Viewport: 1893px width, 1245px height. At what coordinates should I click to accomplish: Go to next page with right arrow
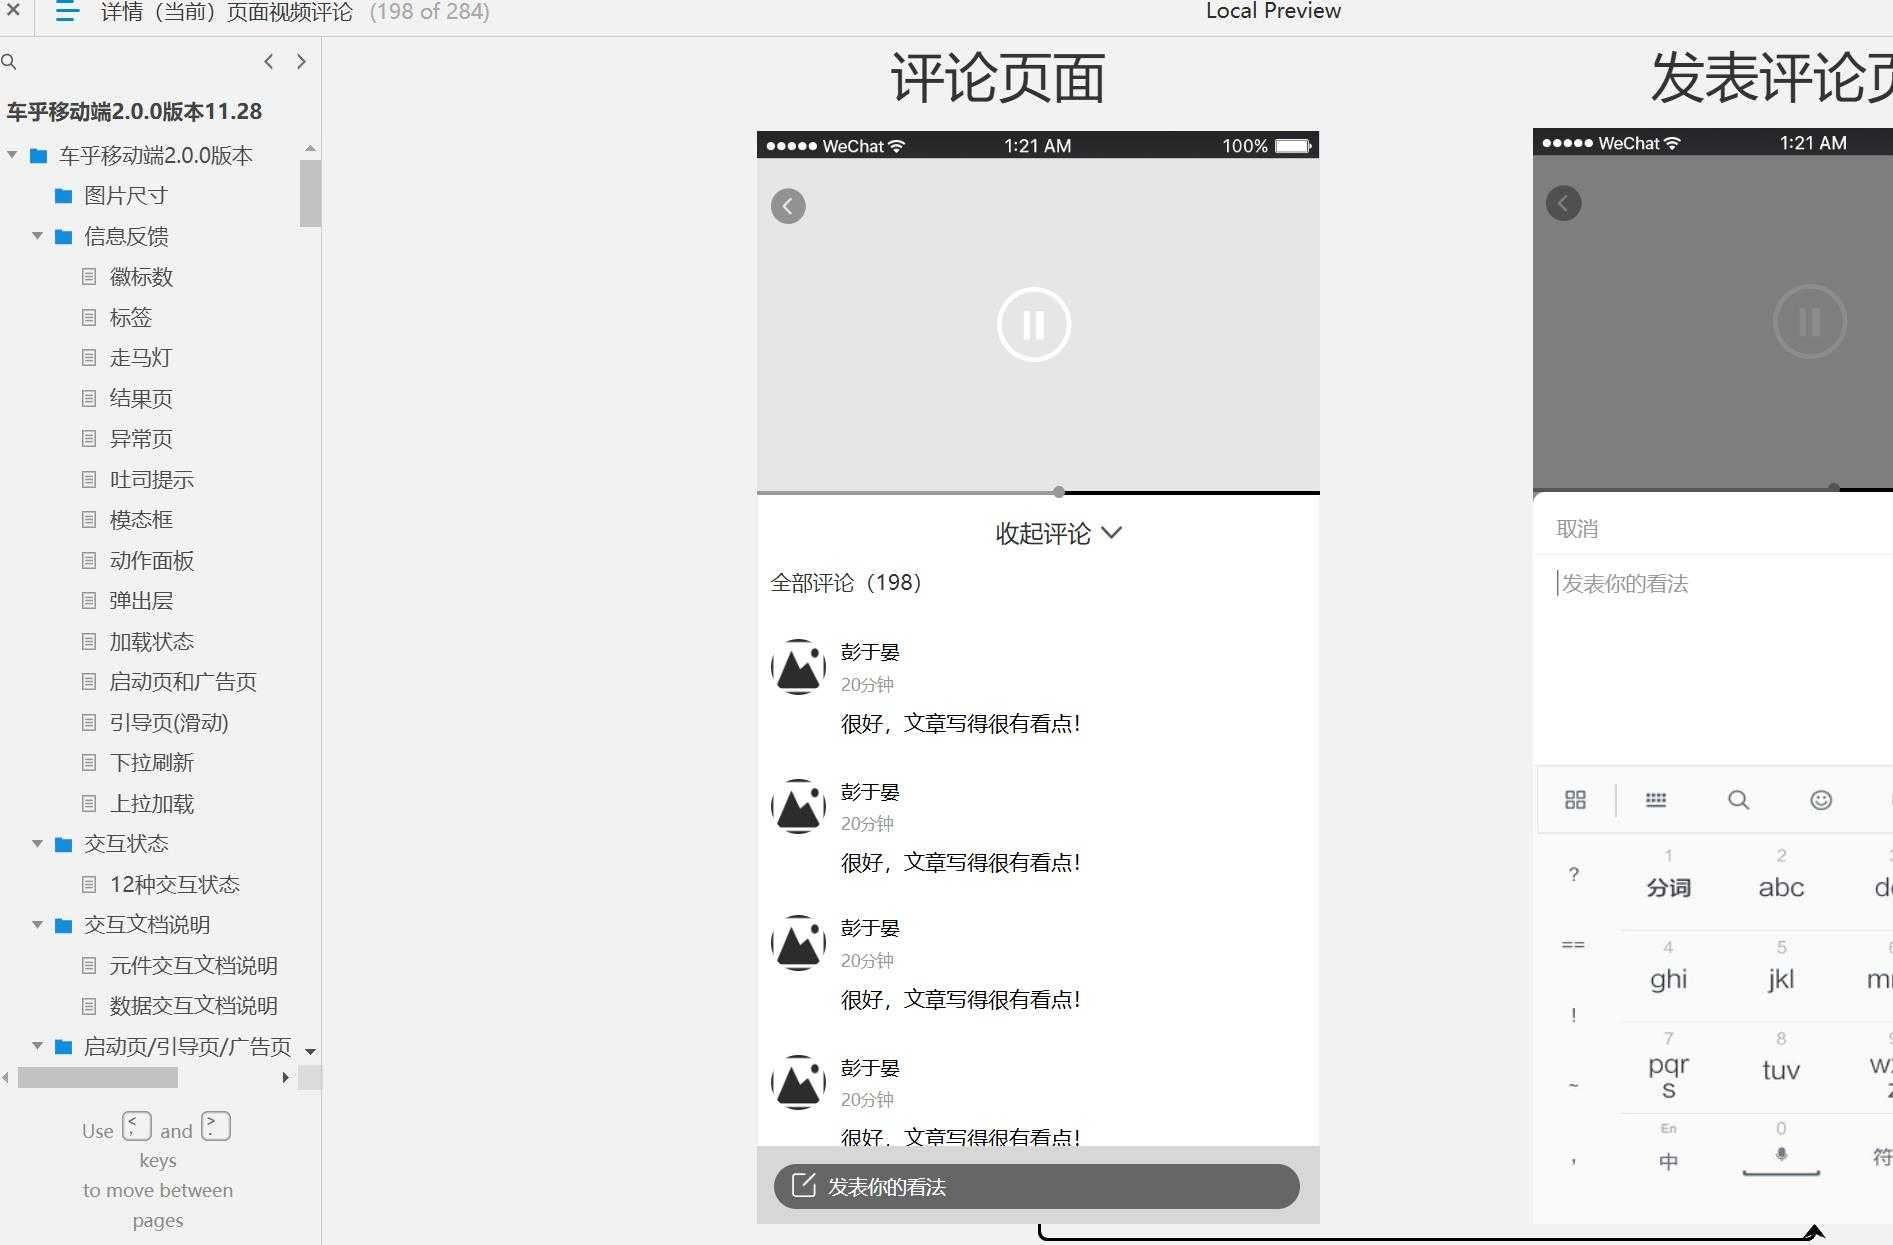click(301, 61)
